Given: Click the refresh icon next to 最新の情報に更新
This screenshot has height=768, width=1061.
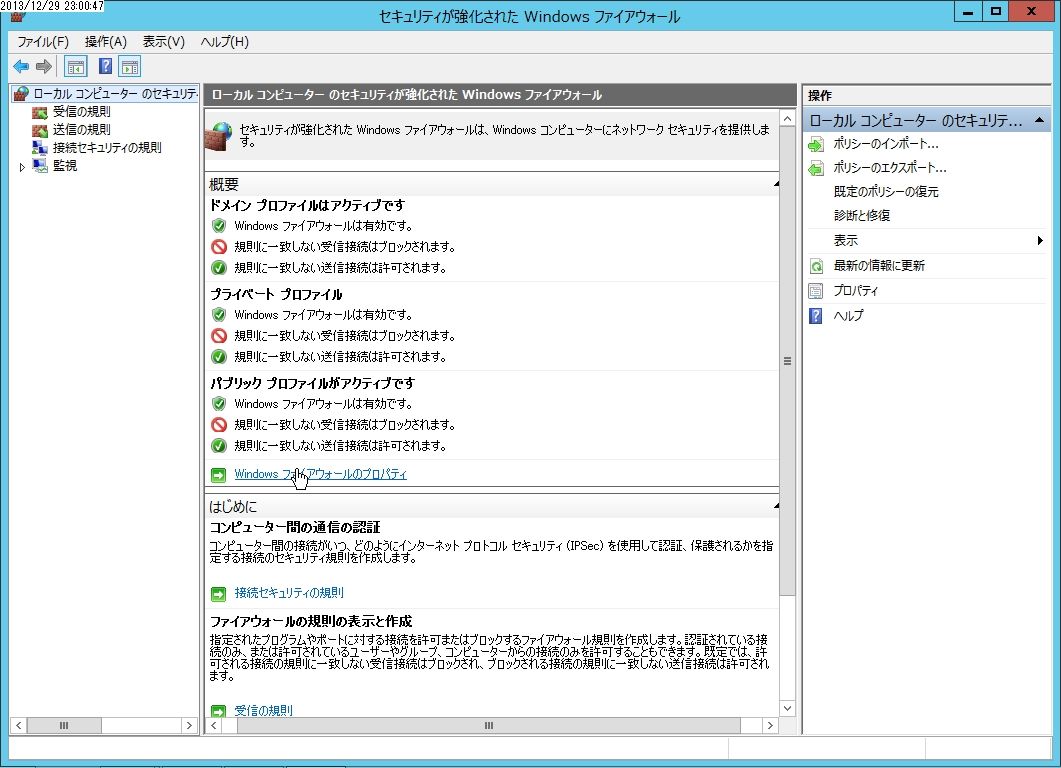Looking at the screenshot, I should [816, 266].
